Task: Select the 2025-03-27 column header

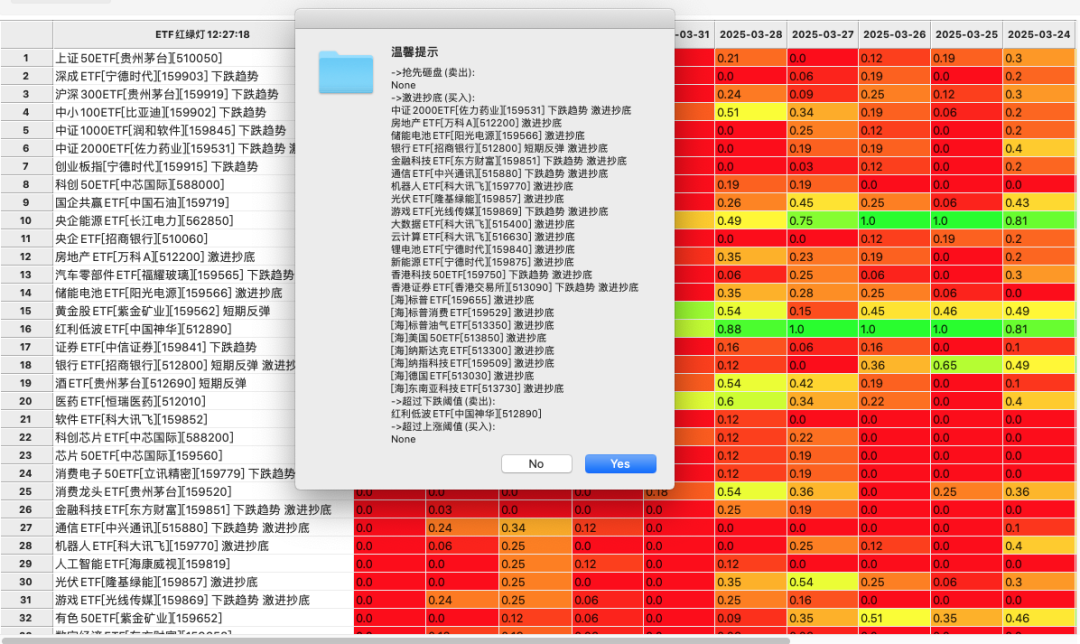Action: (822, 34)
